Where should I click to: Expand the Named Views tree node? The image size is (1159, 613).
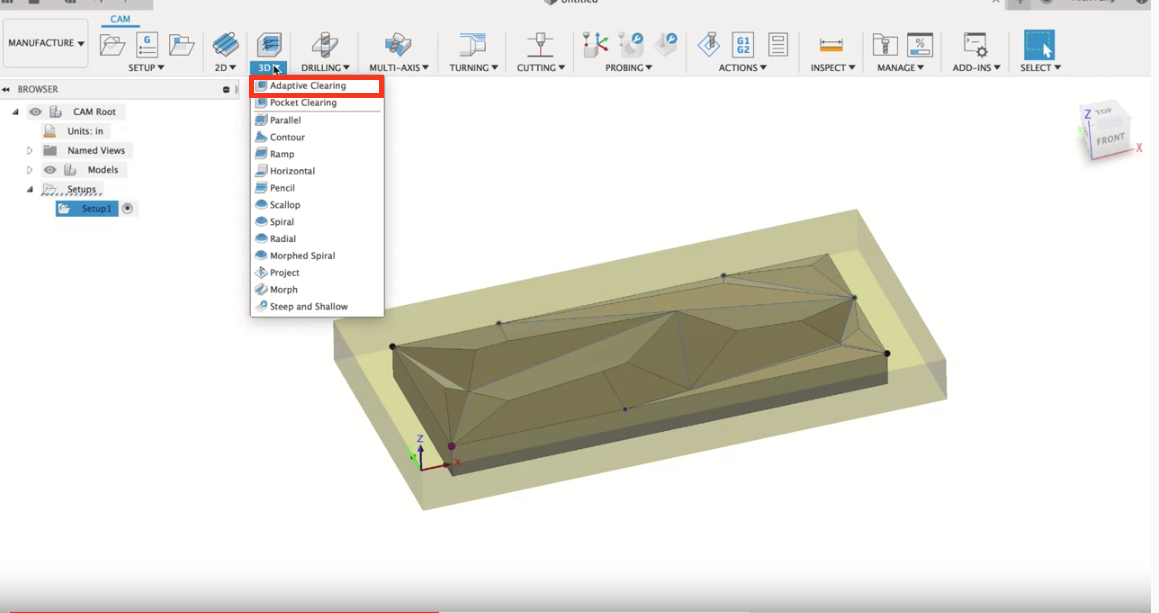click(29, 150)
